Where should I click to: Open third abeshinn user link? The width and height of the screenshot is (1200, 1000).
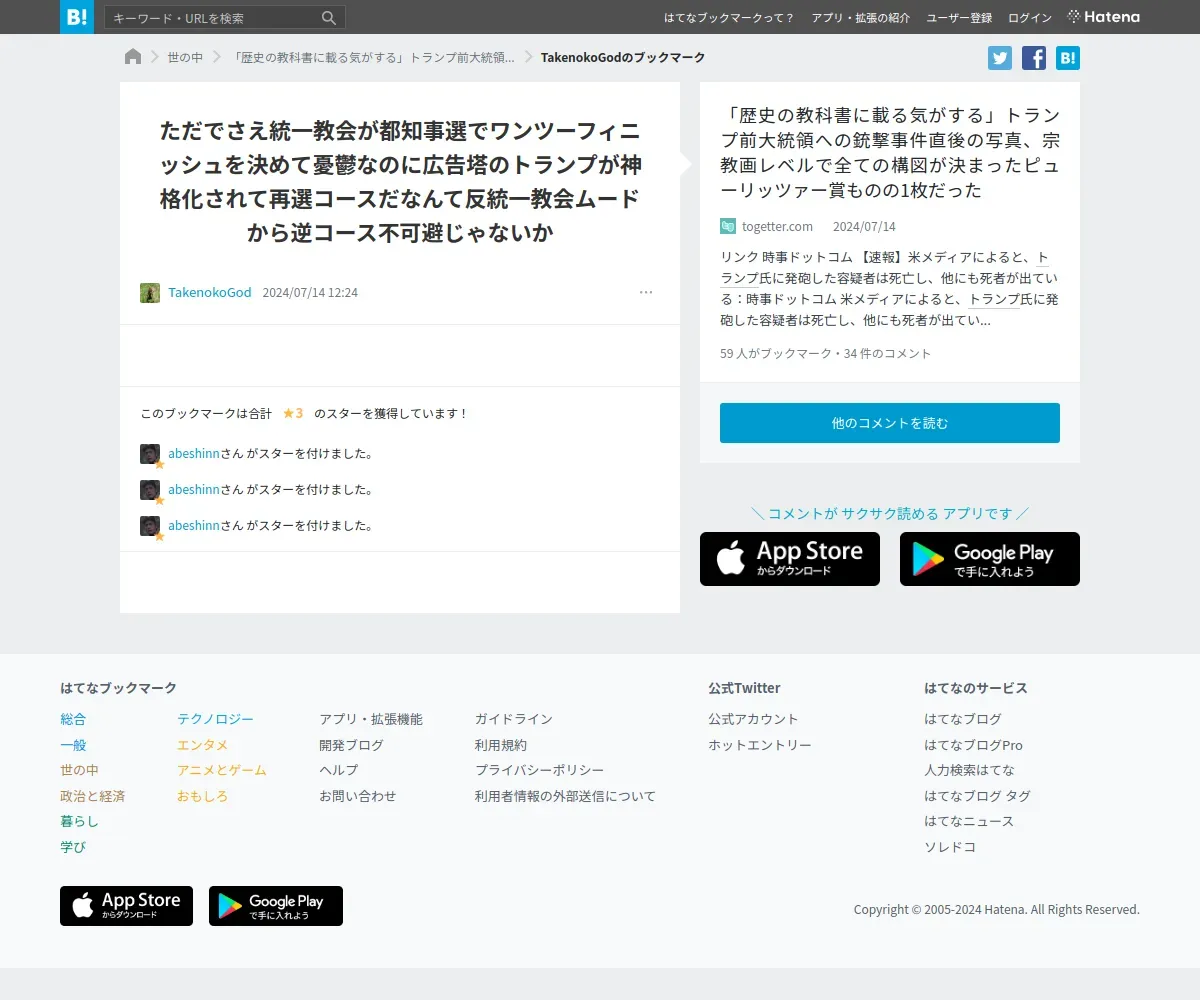tap(193, 526)
